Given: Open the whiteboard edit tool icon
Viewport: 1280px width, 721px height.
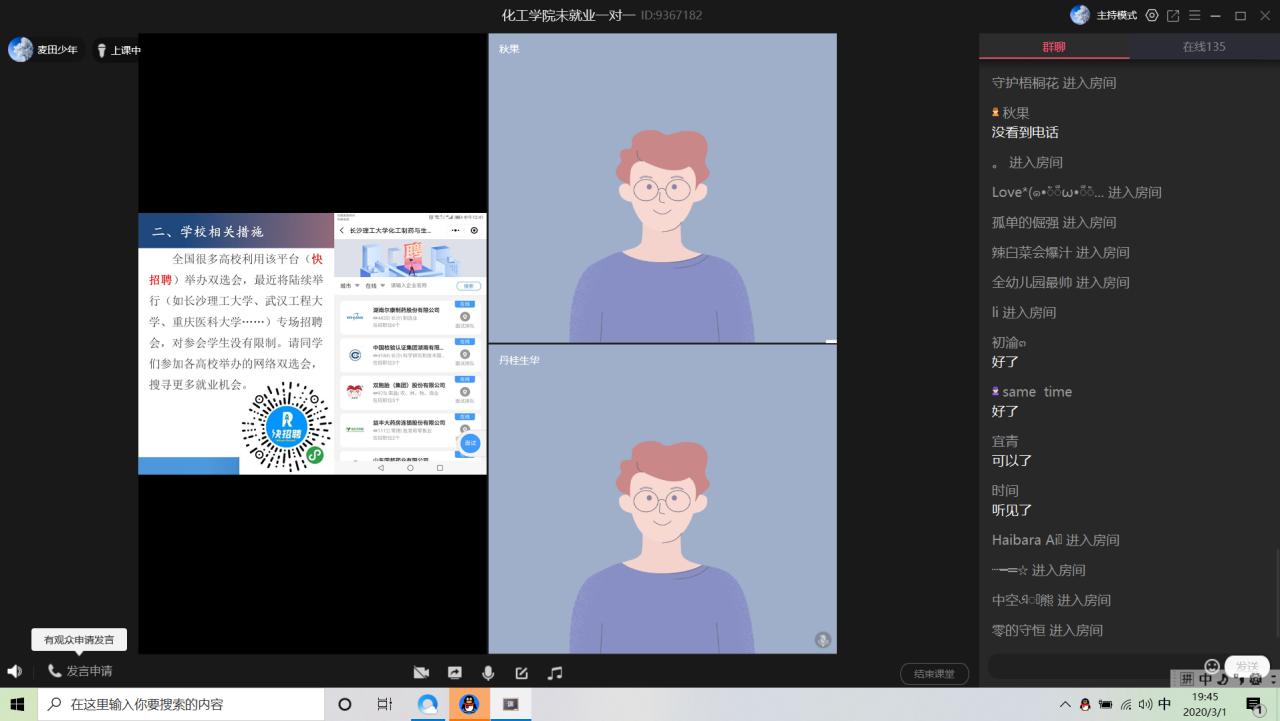Looking at the screenshot, I should (x=521, y=673).
